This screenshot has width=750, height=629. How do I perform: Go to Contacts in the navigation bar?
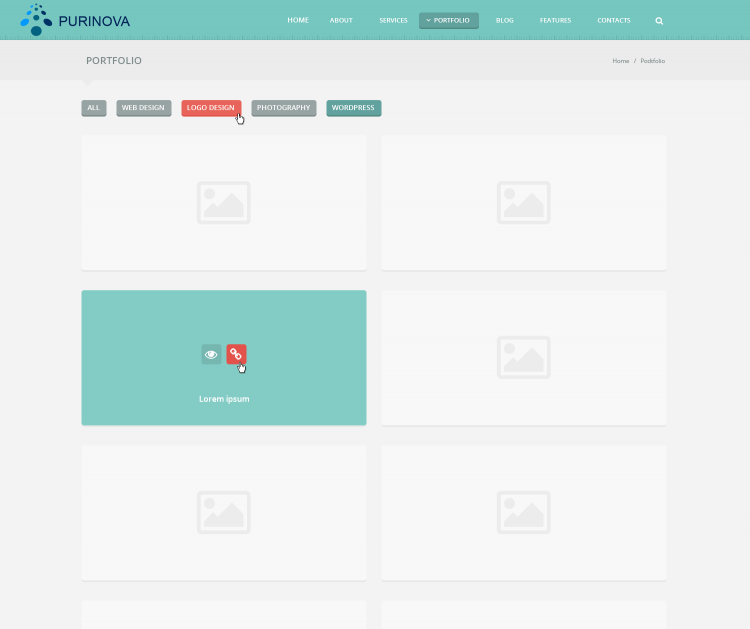[614, 20]
